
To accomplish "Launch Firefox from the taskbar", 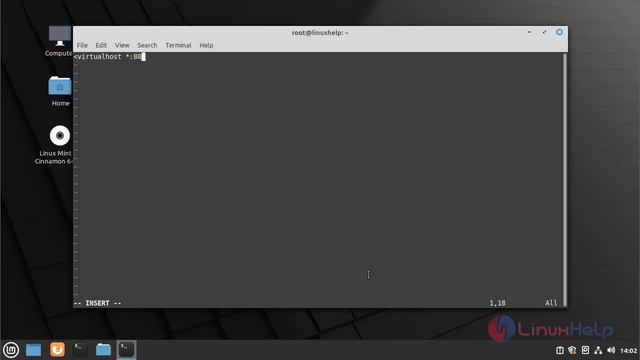I will 57,350.
